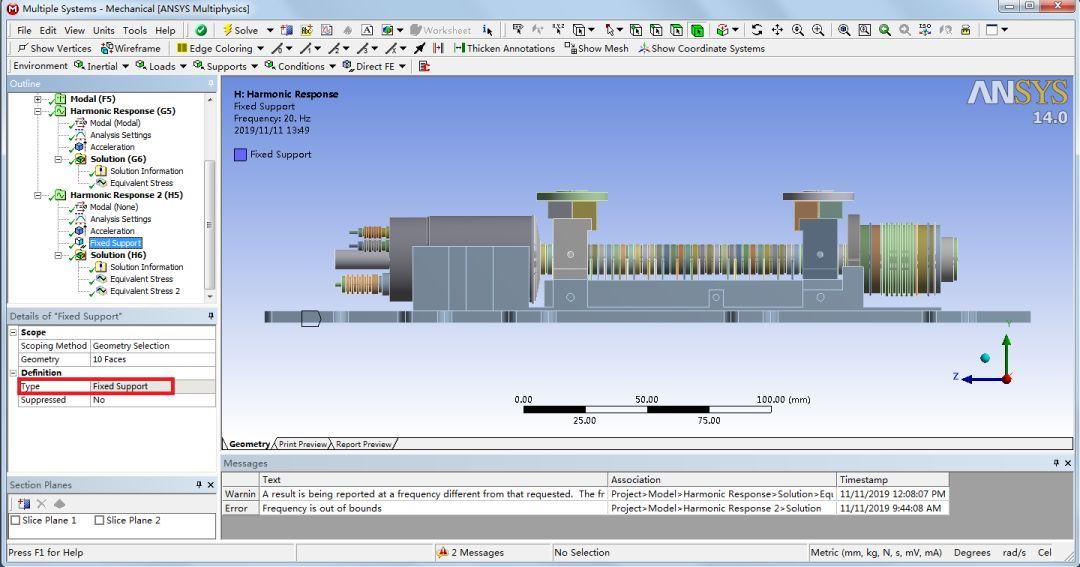
Task: Activate the Pan view tool
Action: [777, 30]
